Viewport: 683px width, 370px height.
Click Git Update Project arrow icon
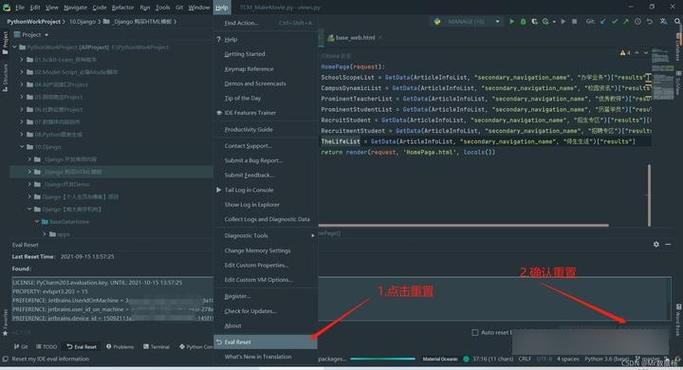(603, 21)
